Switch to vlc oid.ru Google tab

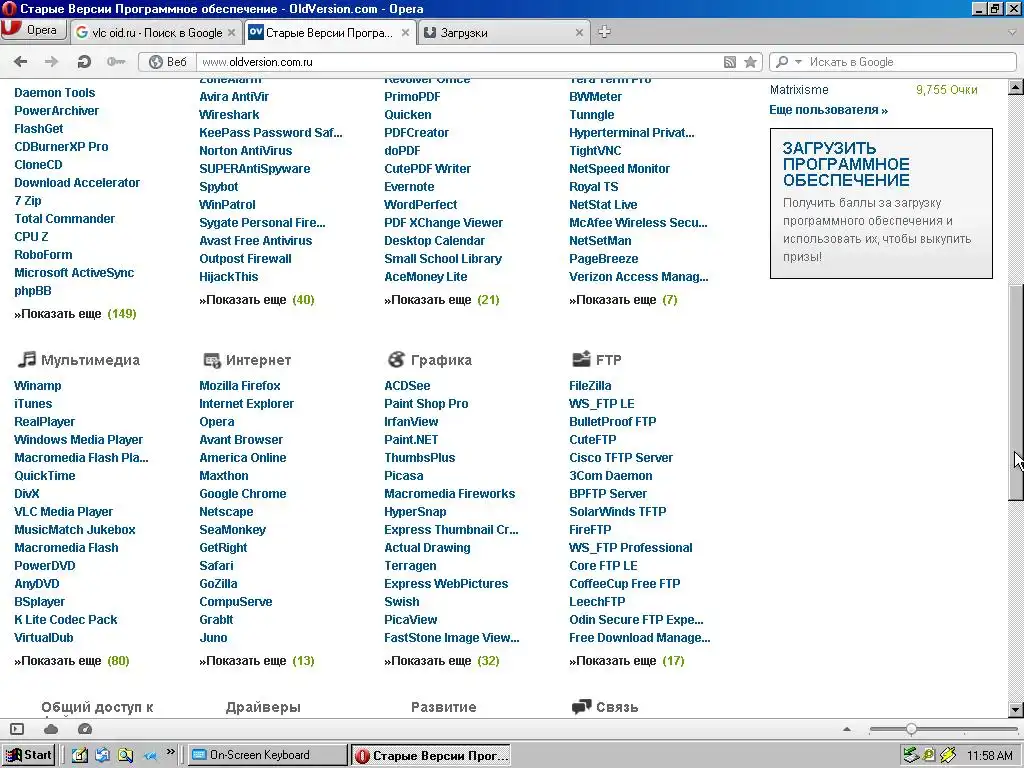[155, 33]
